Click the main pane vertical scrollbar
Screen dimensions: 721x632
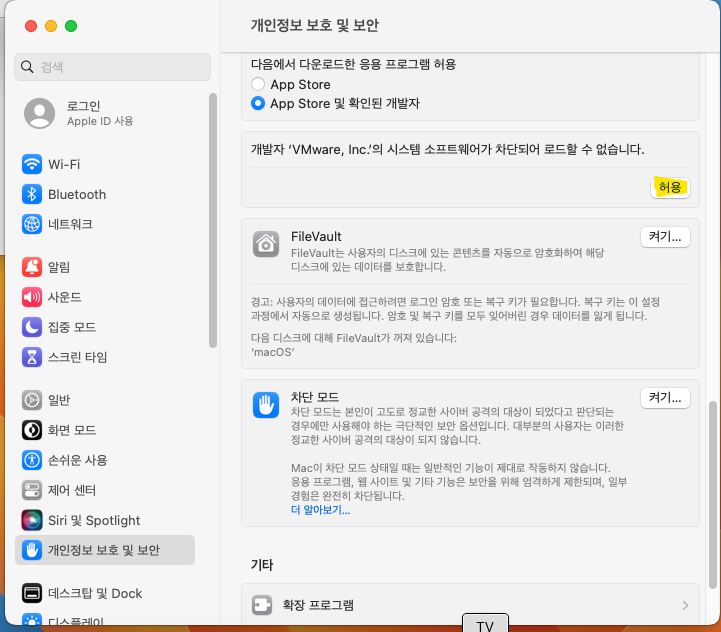(x=713, y=495)
